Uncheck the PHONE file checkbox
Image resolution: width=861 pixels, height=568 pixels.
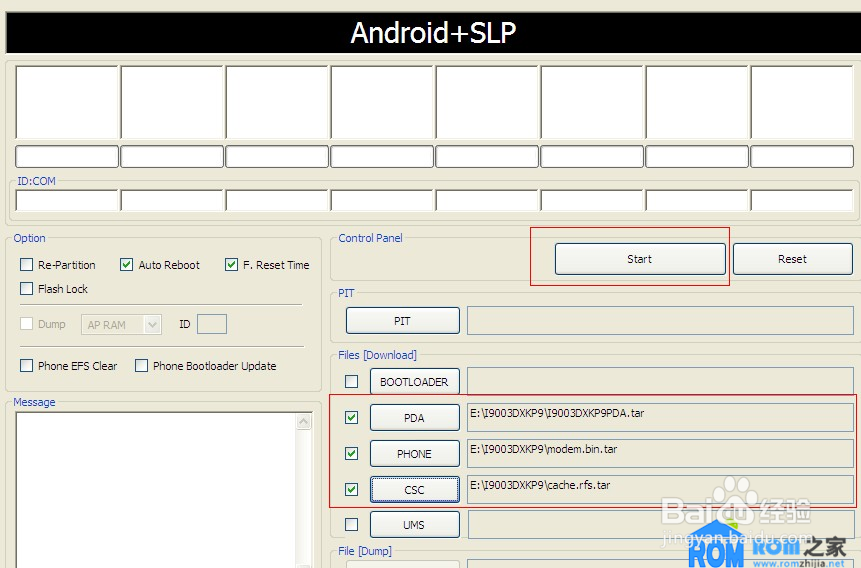coord(351,453)
